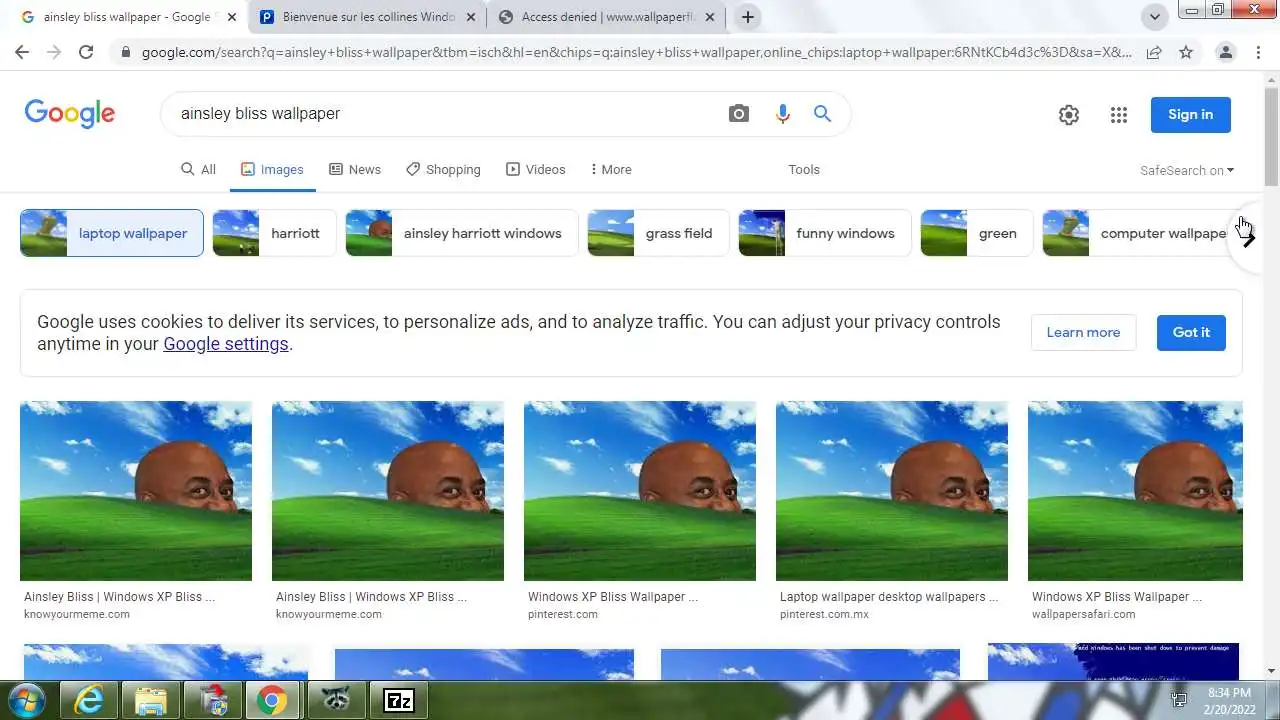Click the pinterest.com.mx source text

(824, 614)
